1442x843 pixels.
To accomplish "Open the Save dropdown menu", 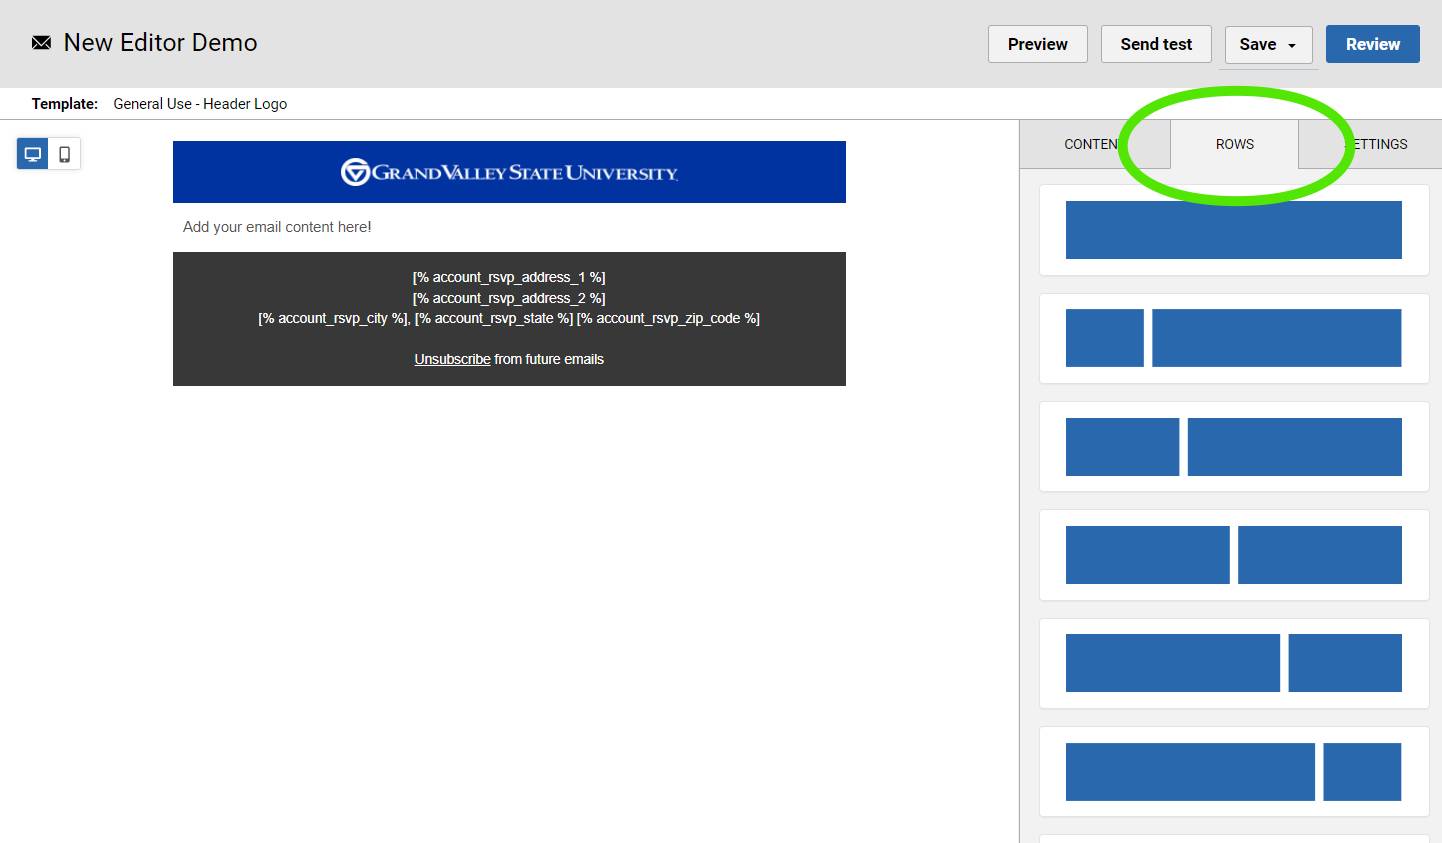I will (1268, 44).
